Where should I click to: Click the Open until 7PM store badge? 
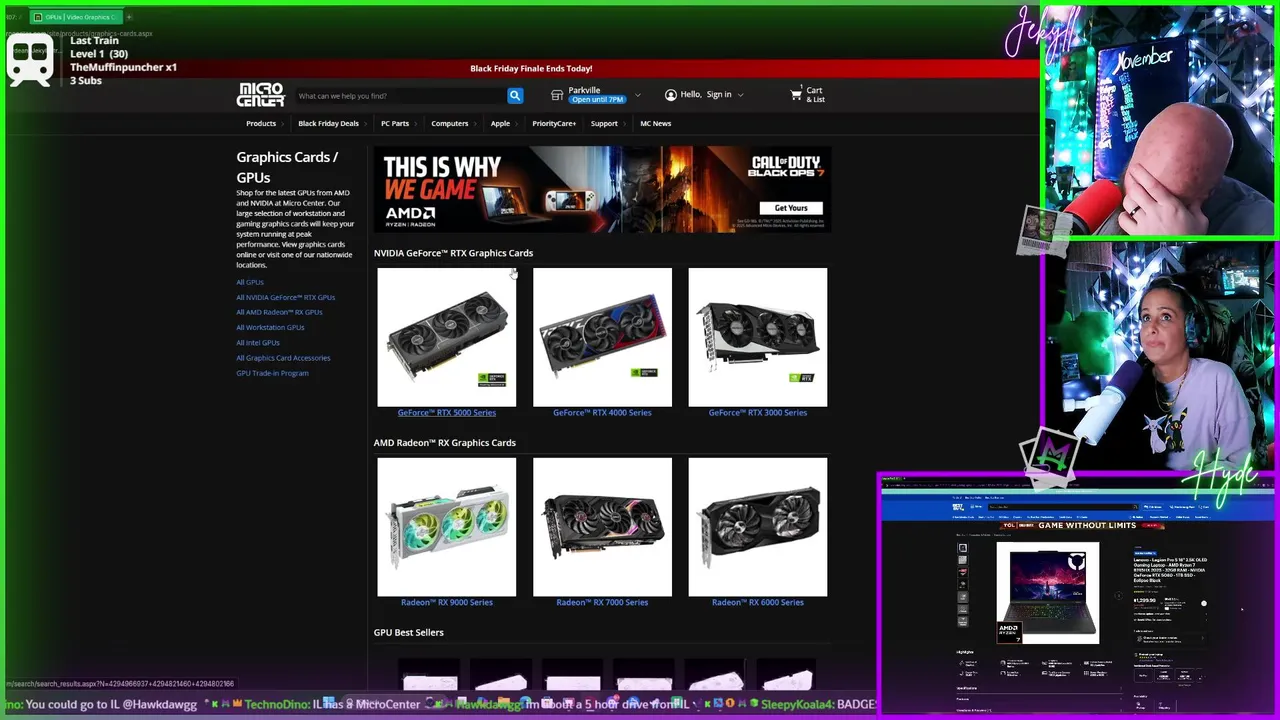point(598,100)
